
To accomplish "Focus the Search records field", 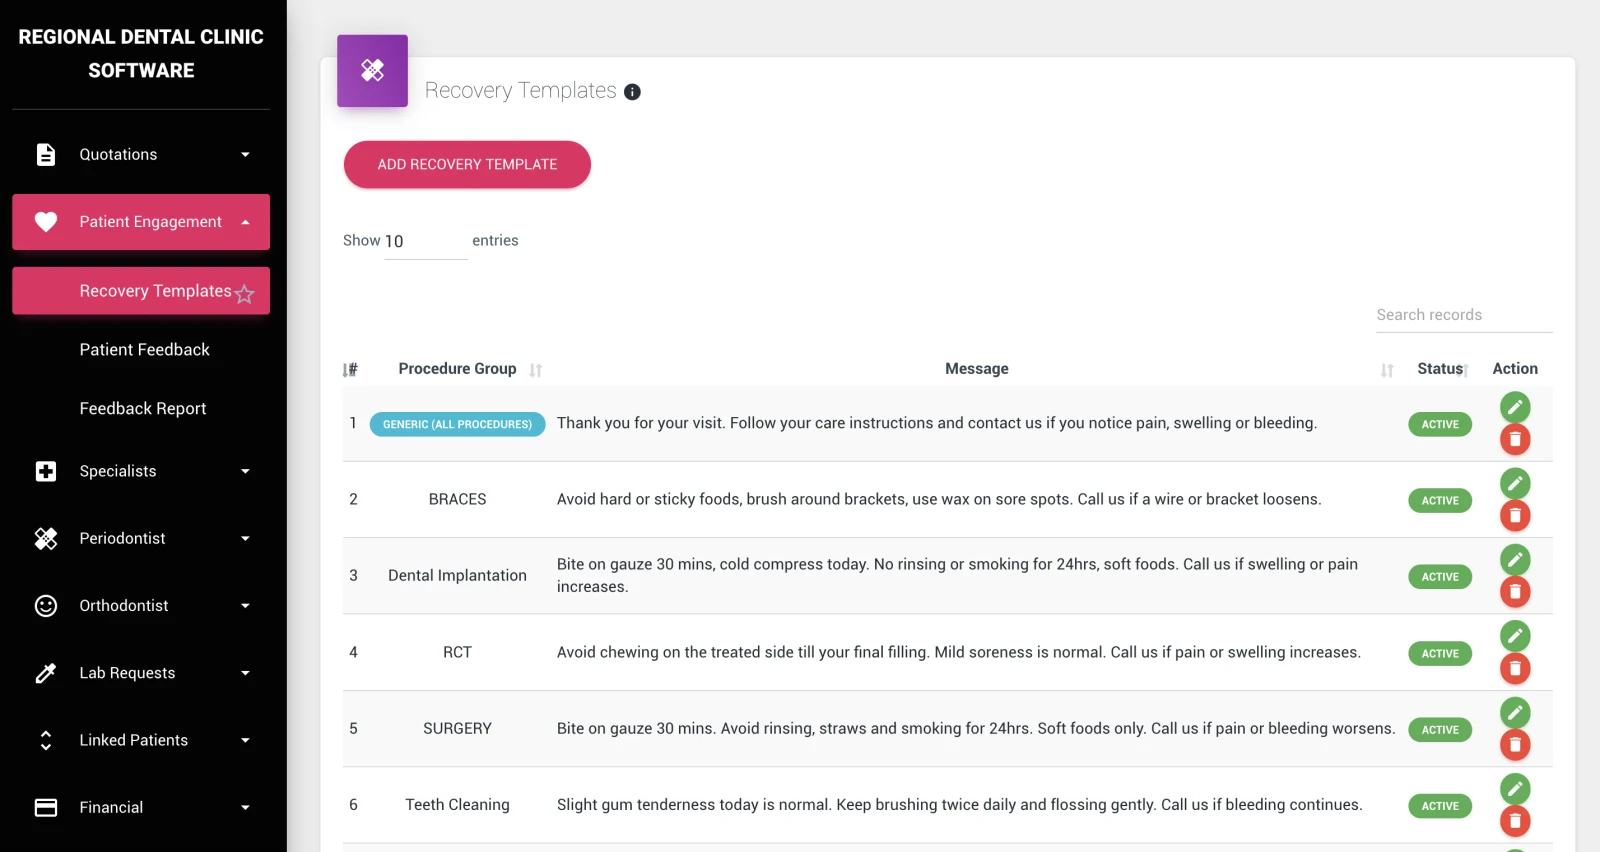I will point(1464,315).
